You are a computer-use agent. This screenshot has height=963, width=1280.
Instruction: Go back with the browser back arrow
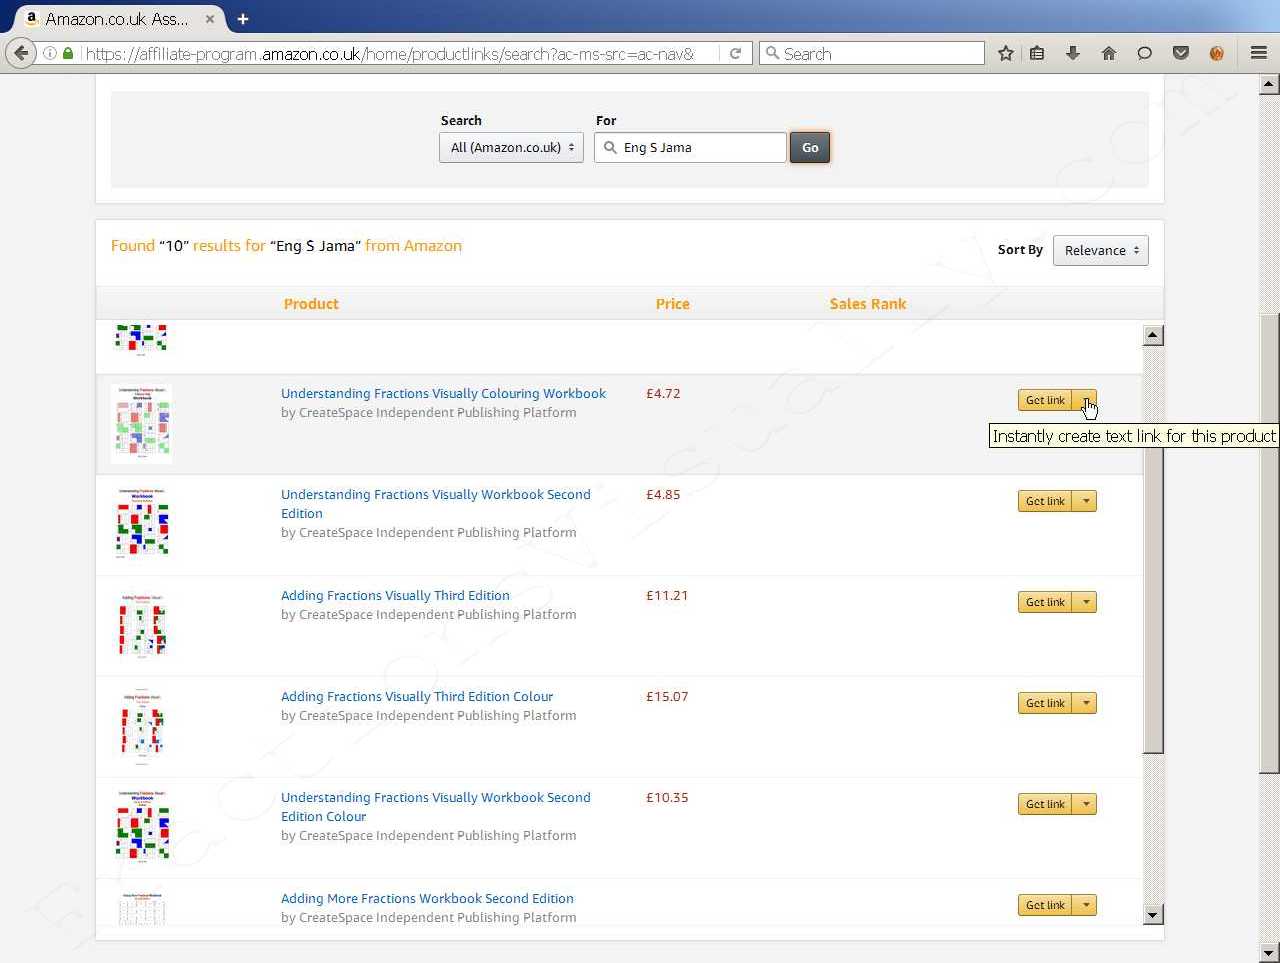pyautogui.click(x=21, y=53)
